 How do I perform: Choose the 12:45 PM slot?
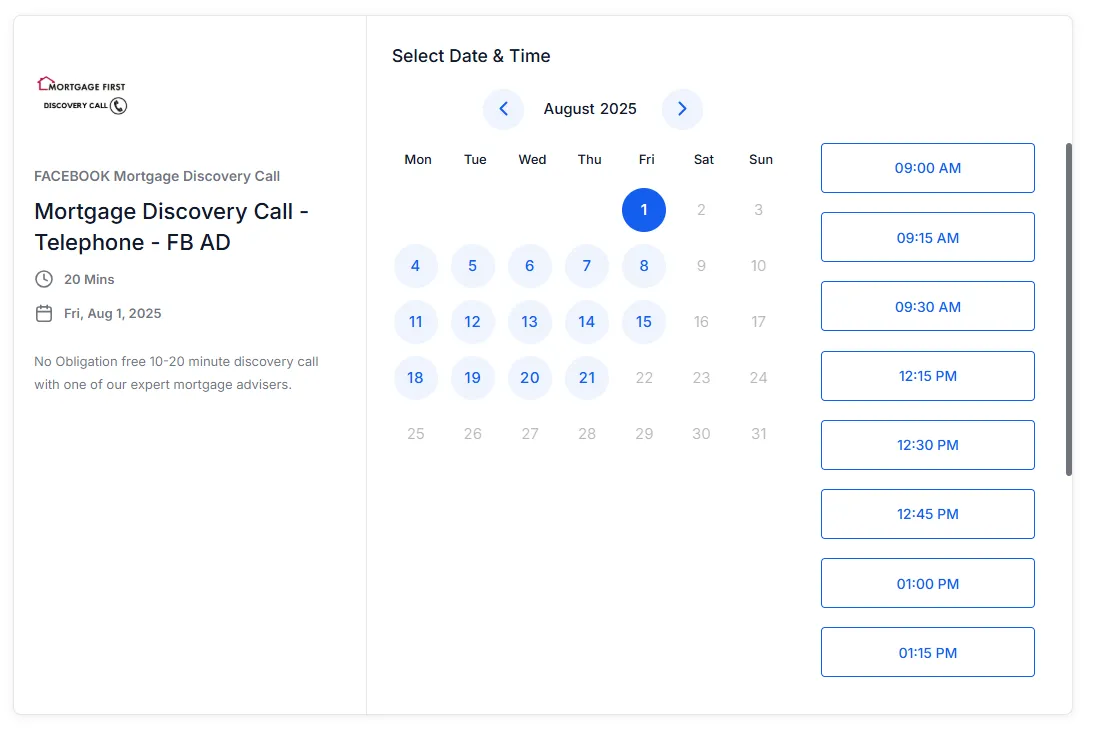(x=927, y=514)
